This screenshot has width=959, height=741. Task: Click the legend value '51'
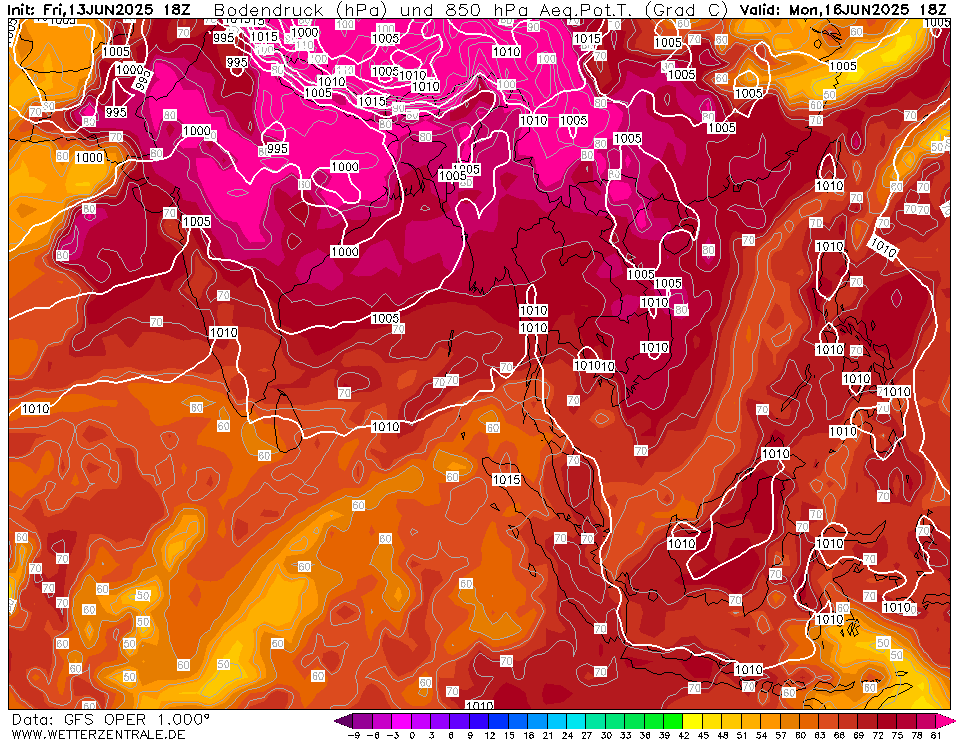point(743,735)
